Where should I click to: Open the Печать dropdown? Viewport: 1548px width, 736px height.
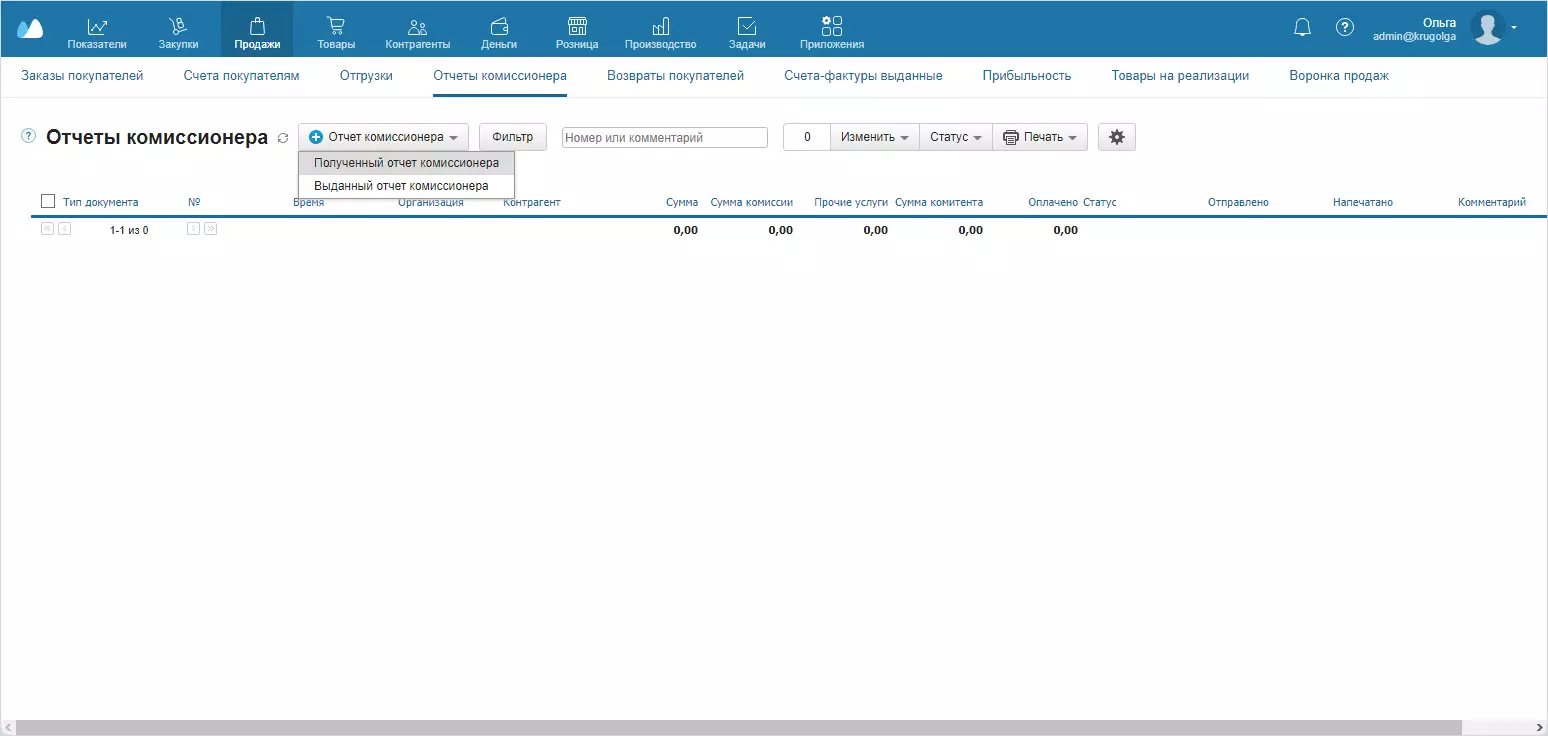pyautogui.click(x=1040, y=137)
